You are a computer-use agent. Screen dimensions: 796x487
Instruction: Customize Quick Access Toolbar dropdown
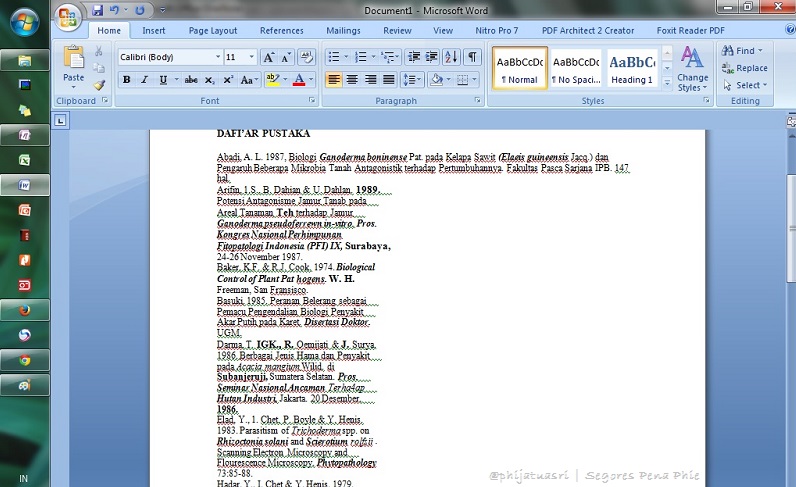(162, 10)
